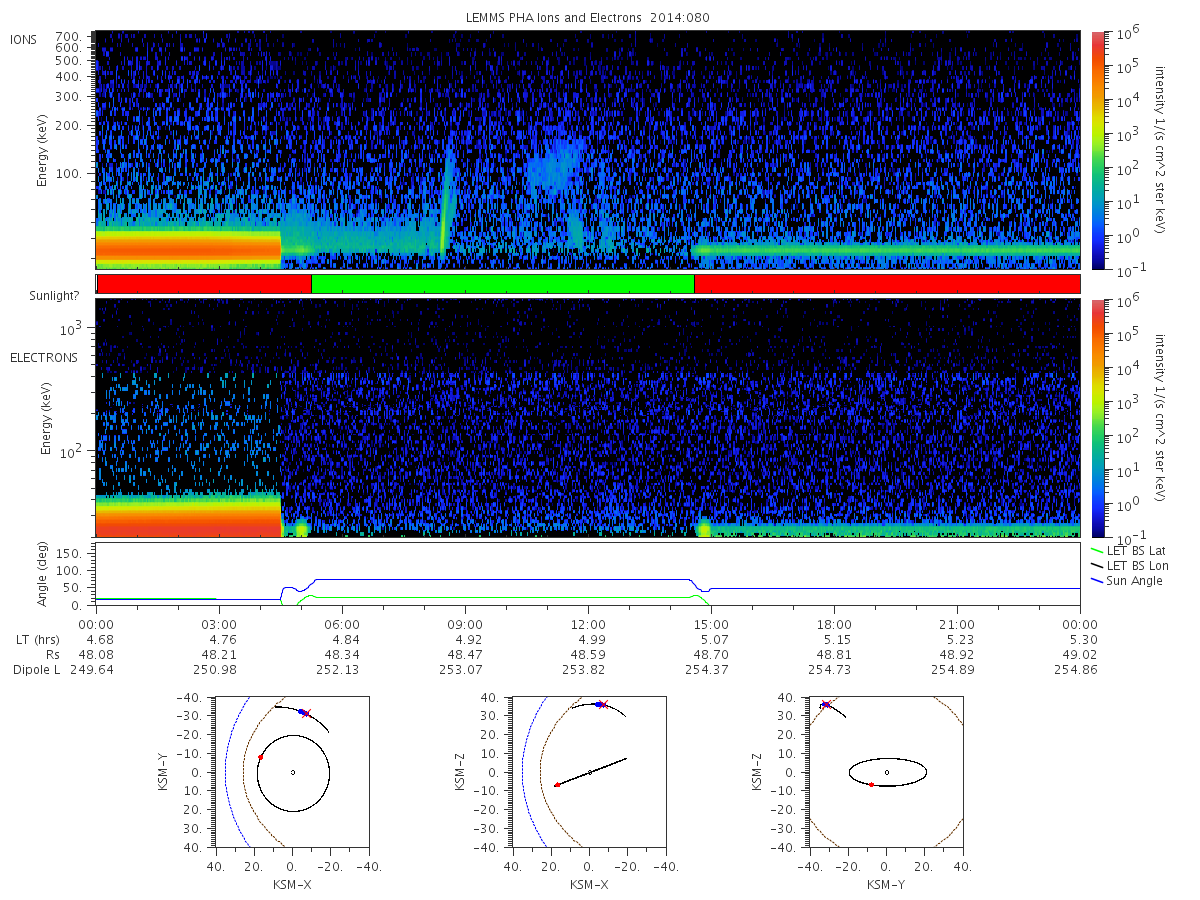
Task: Click the electrons intensity colorbar
Action: [x=1097, y=418]
